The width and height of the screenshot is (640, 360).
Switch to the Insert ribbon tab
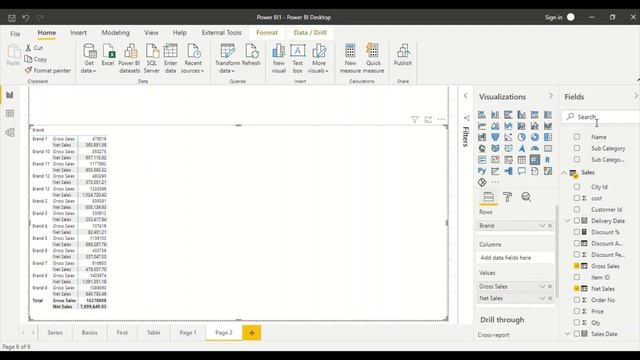78,33
